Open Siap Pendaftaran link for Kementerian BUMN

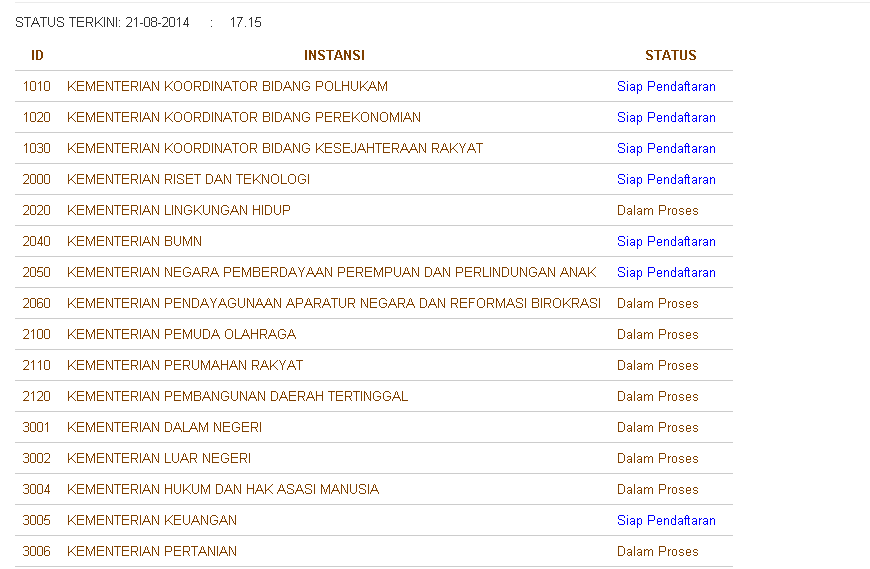point(666,242)
